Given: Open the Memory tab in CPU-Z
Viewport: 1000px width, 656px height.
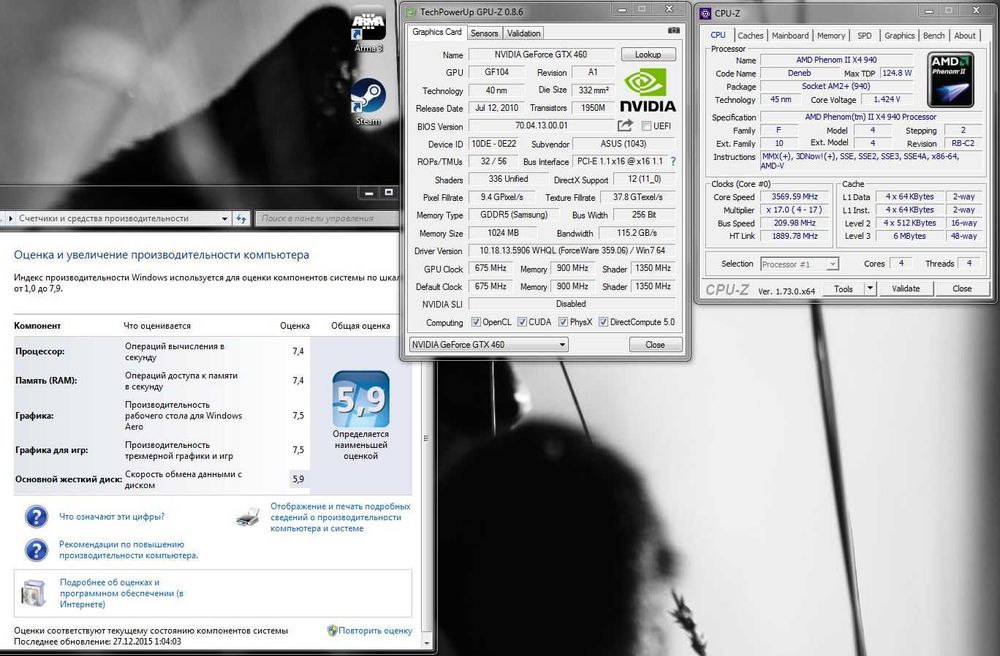Looking at the screenshot, I should 831,36.
